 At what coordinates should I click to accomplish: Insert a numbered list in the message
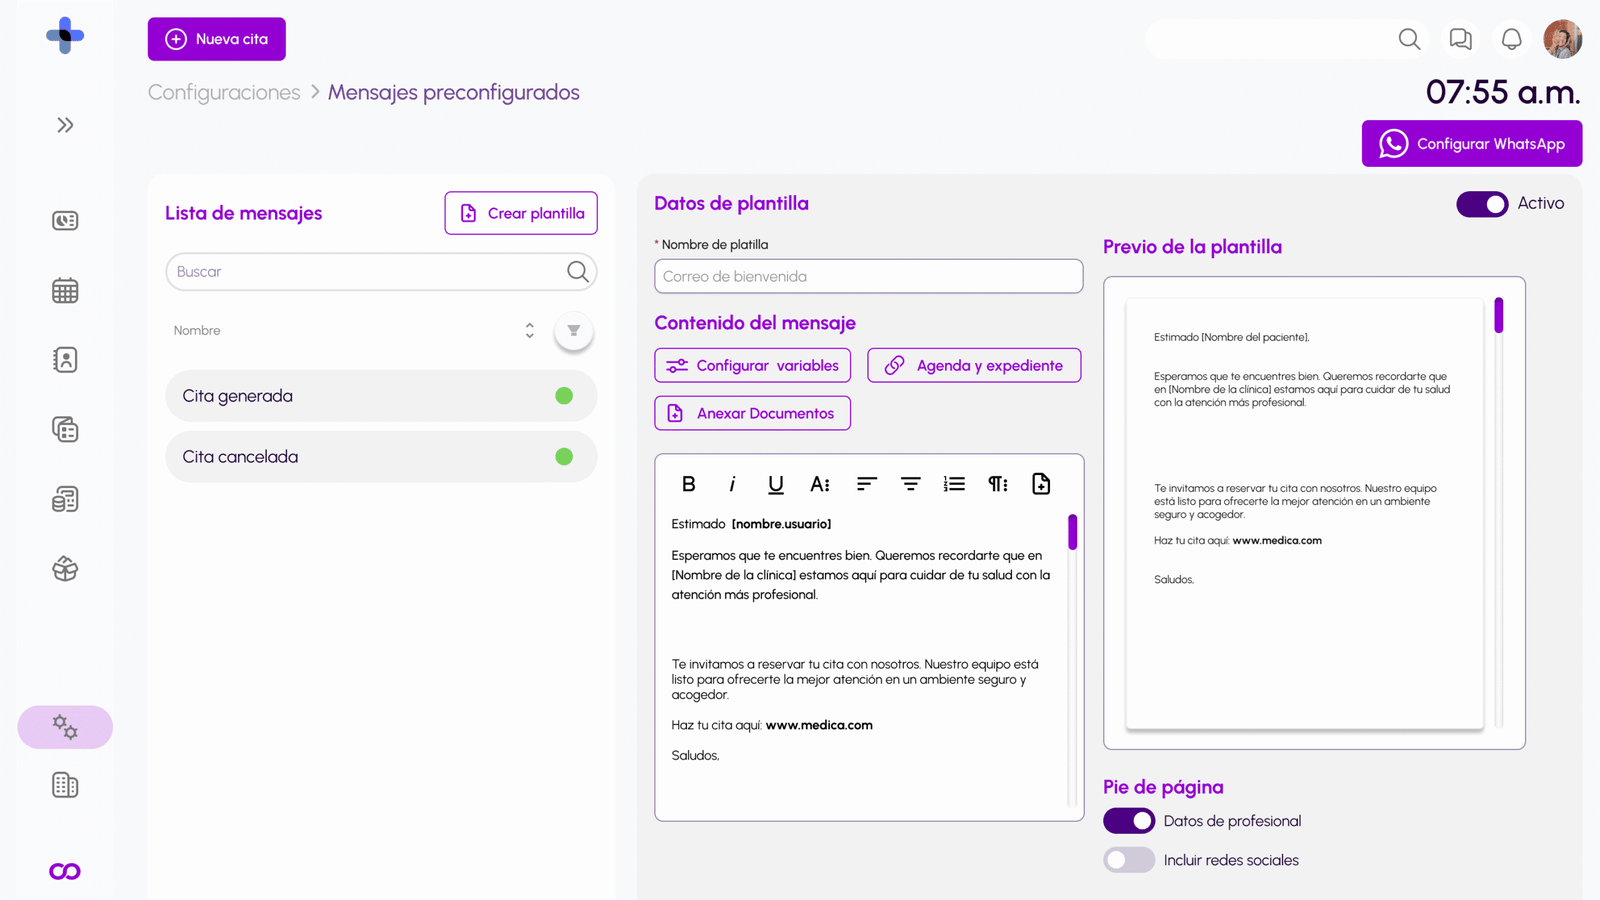(x=954, y=484)
